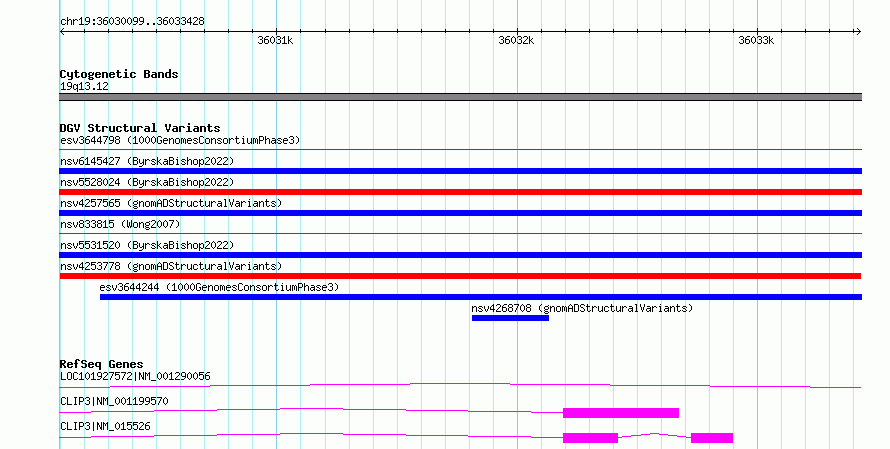Click the first CLIP3 NM_015526 exon
The height and width of the screenshot is (449, 890).
[590, 438]
